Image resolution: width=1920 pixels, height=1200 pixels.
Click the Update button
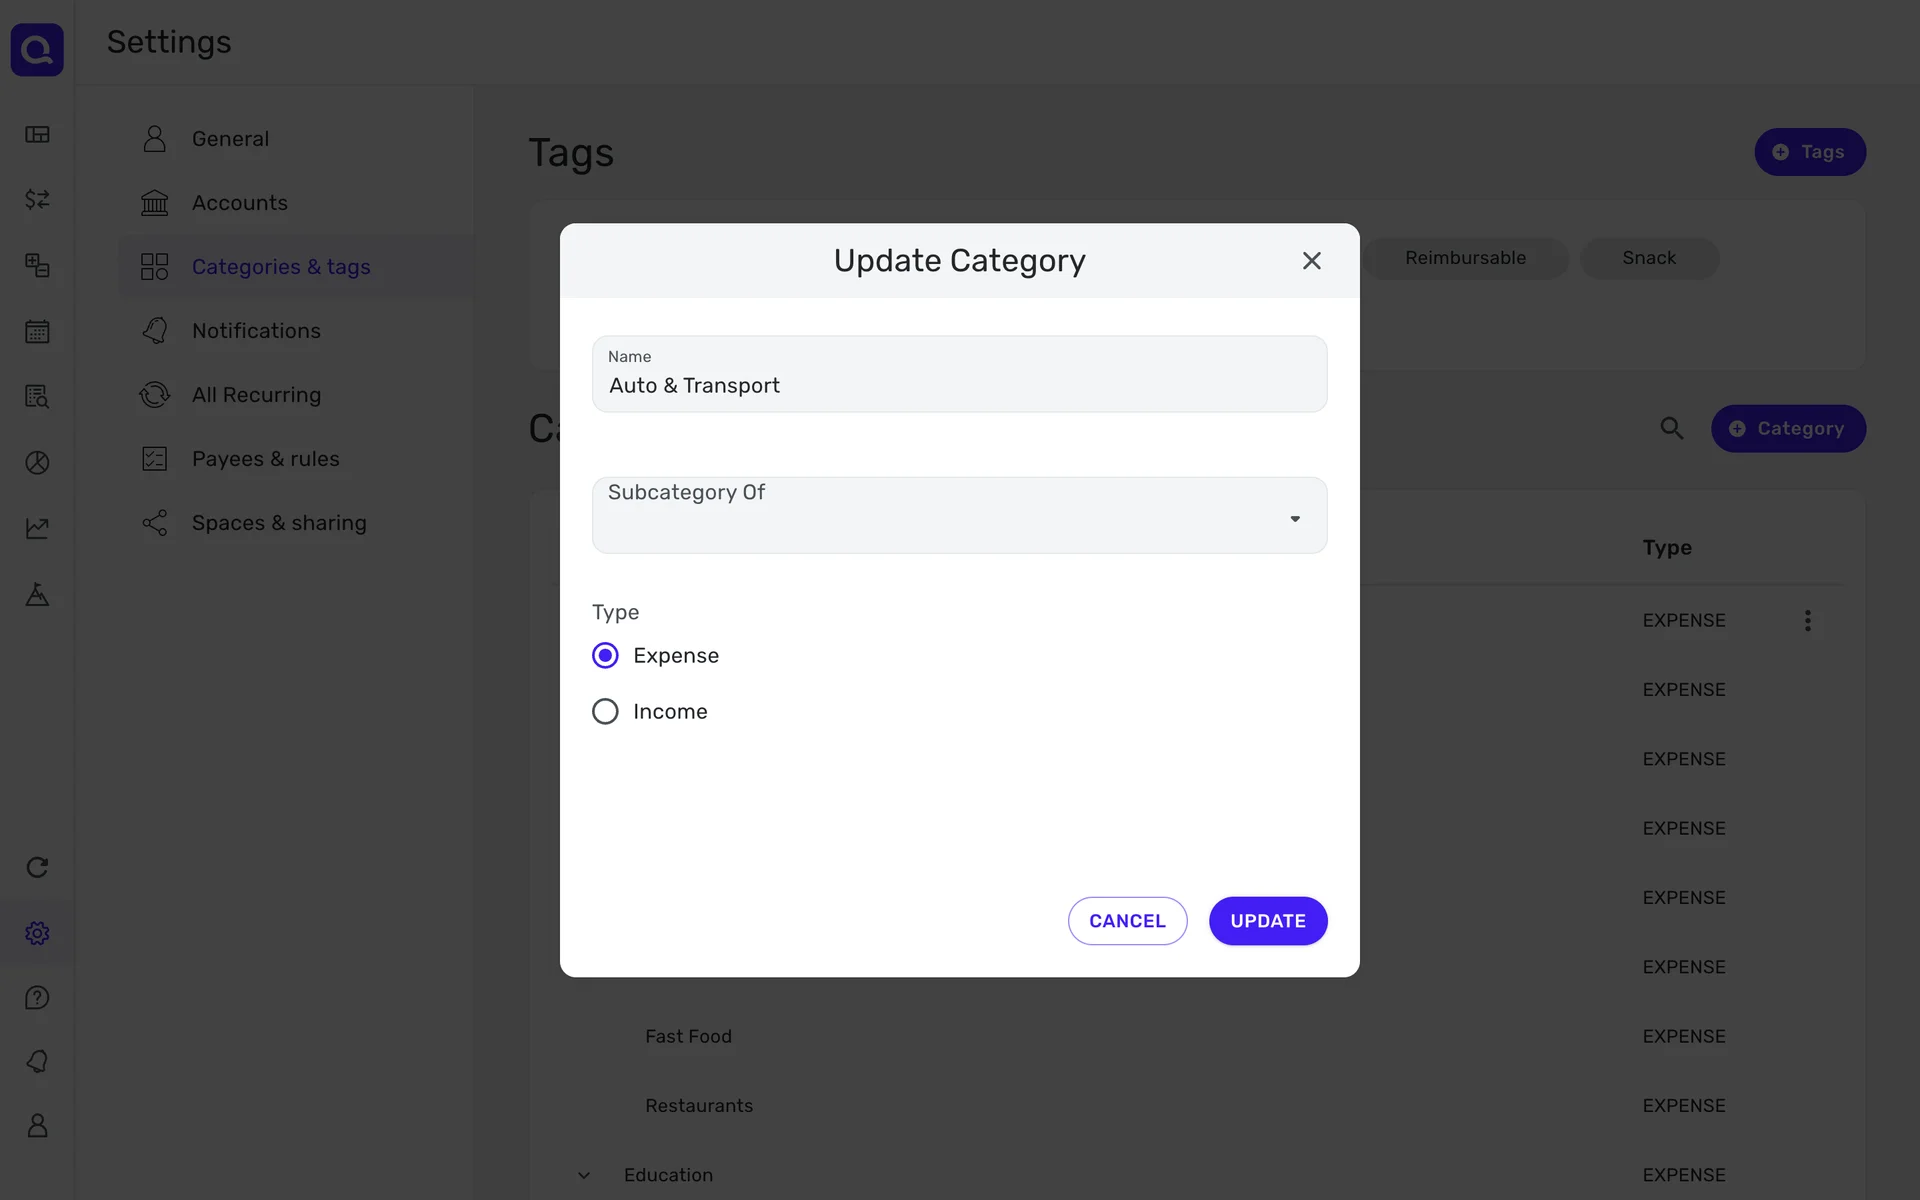tap(1267, 921)
